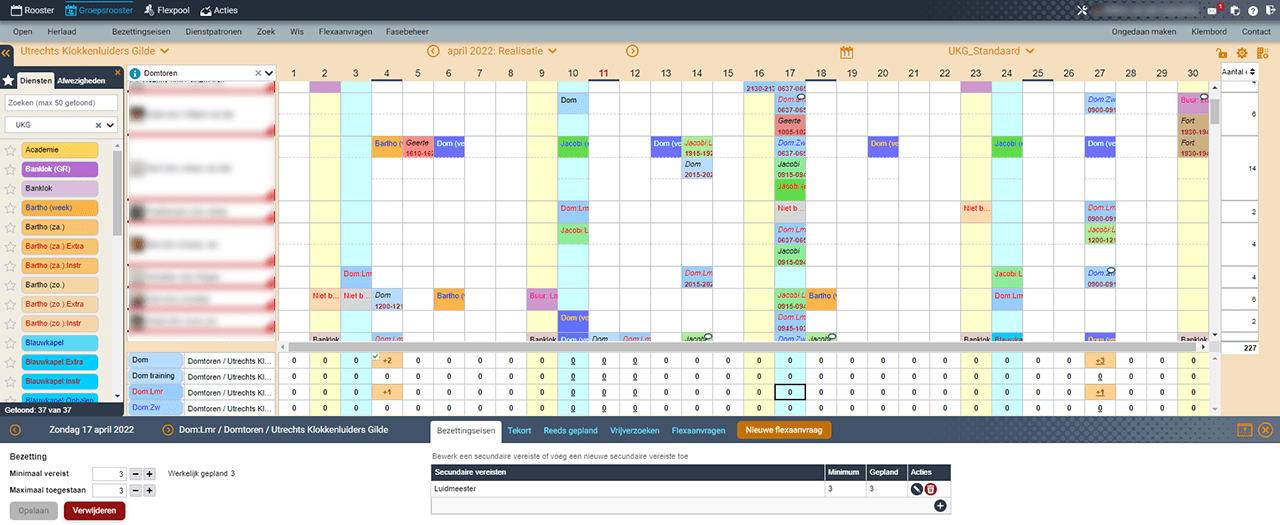Click the orange unlock padlock icon

1222,53
